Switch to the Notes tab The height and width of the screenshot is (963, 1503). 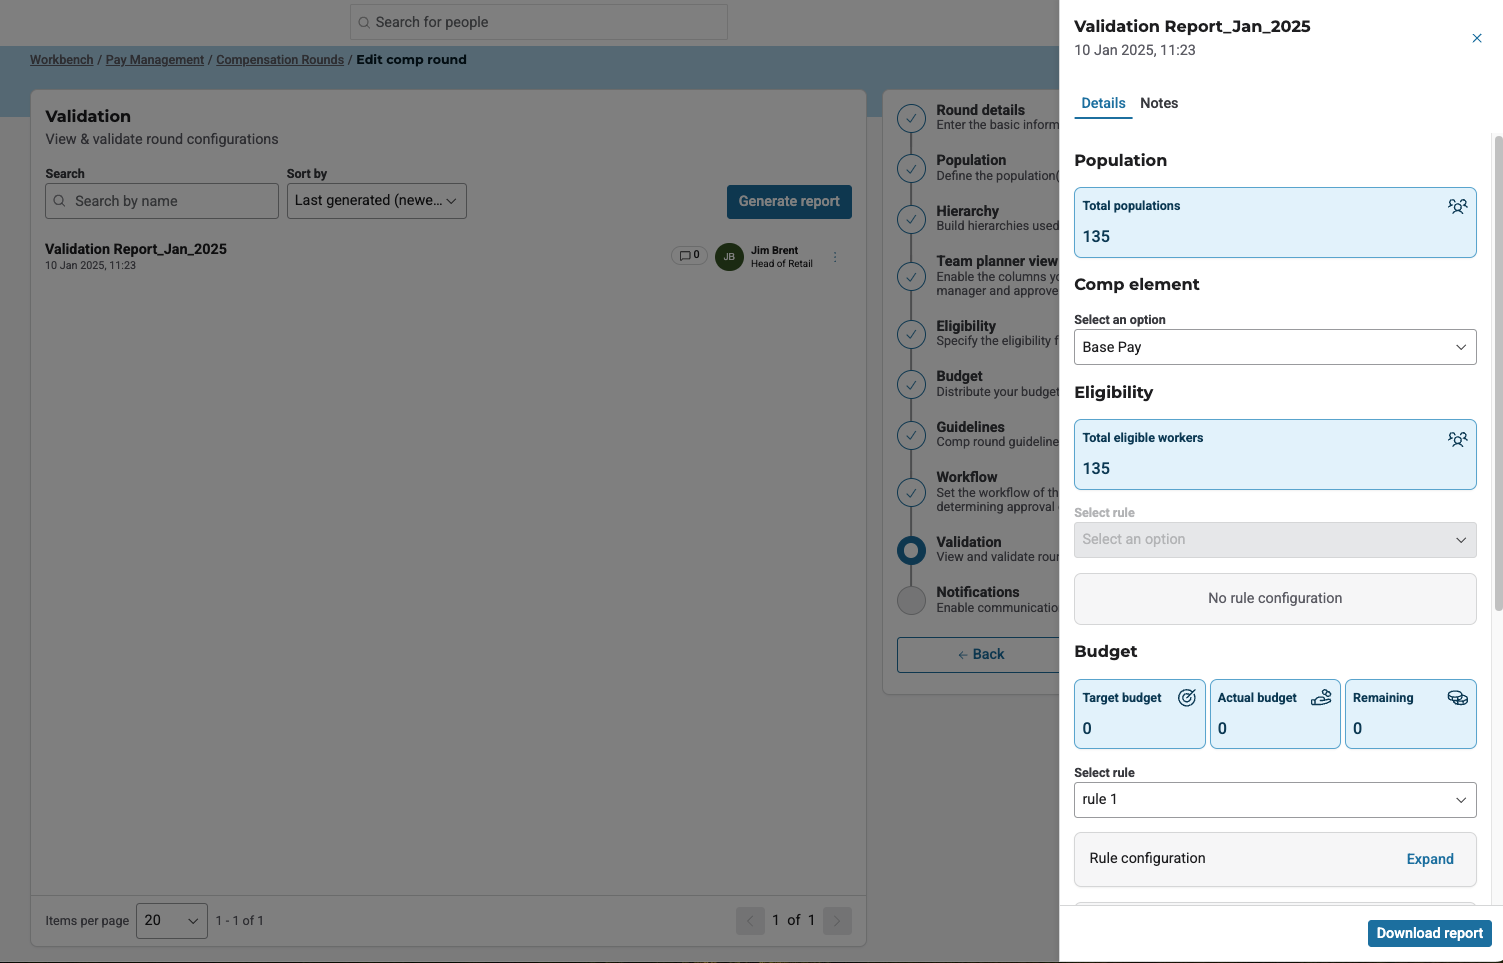coord(1158,103)
